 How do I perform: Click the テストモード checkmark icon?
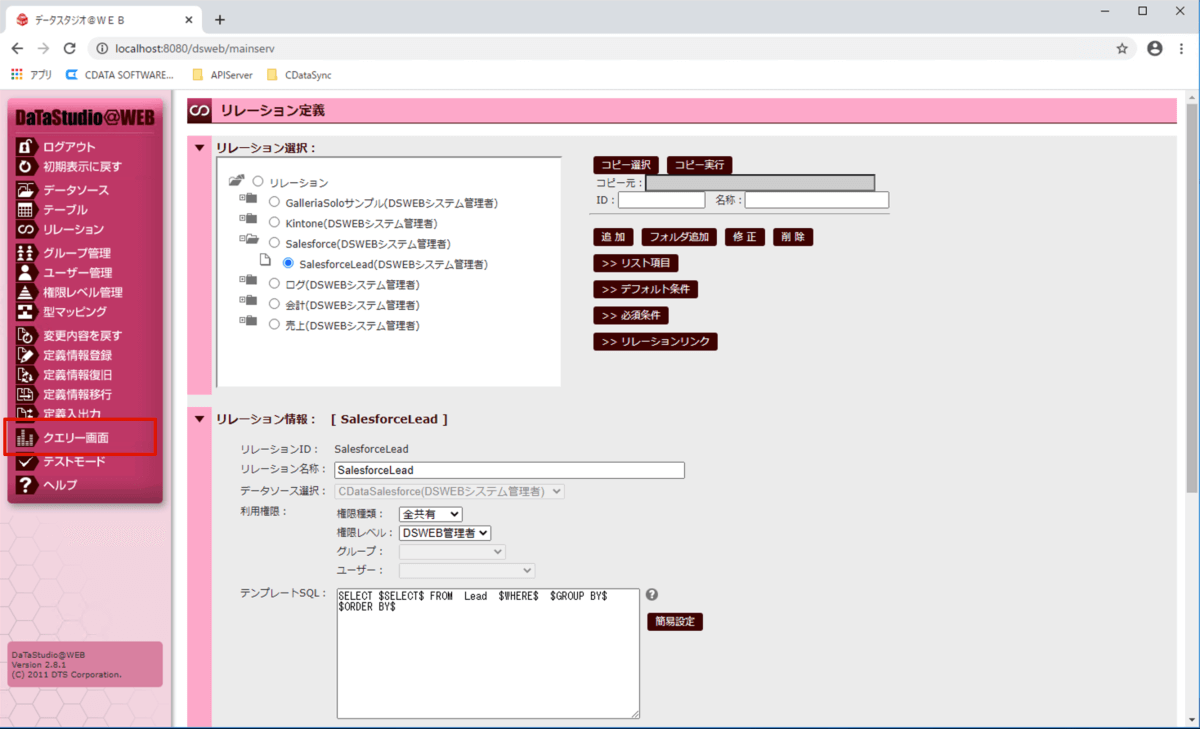(x=26, y=462)
